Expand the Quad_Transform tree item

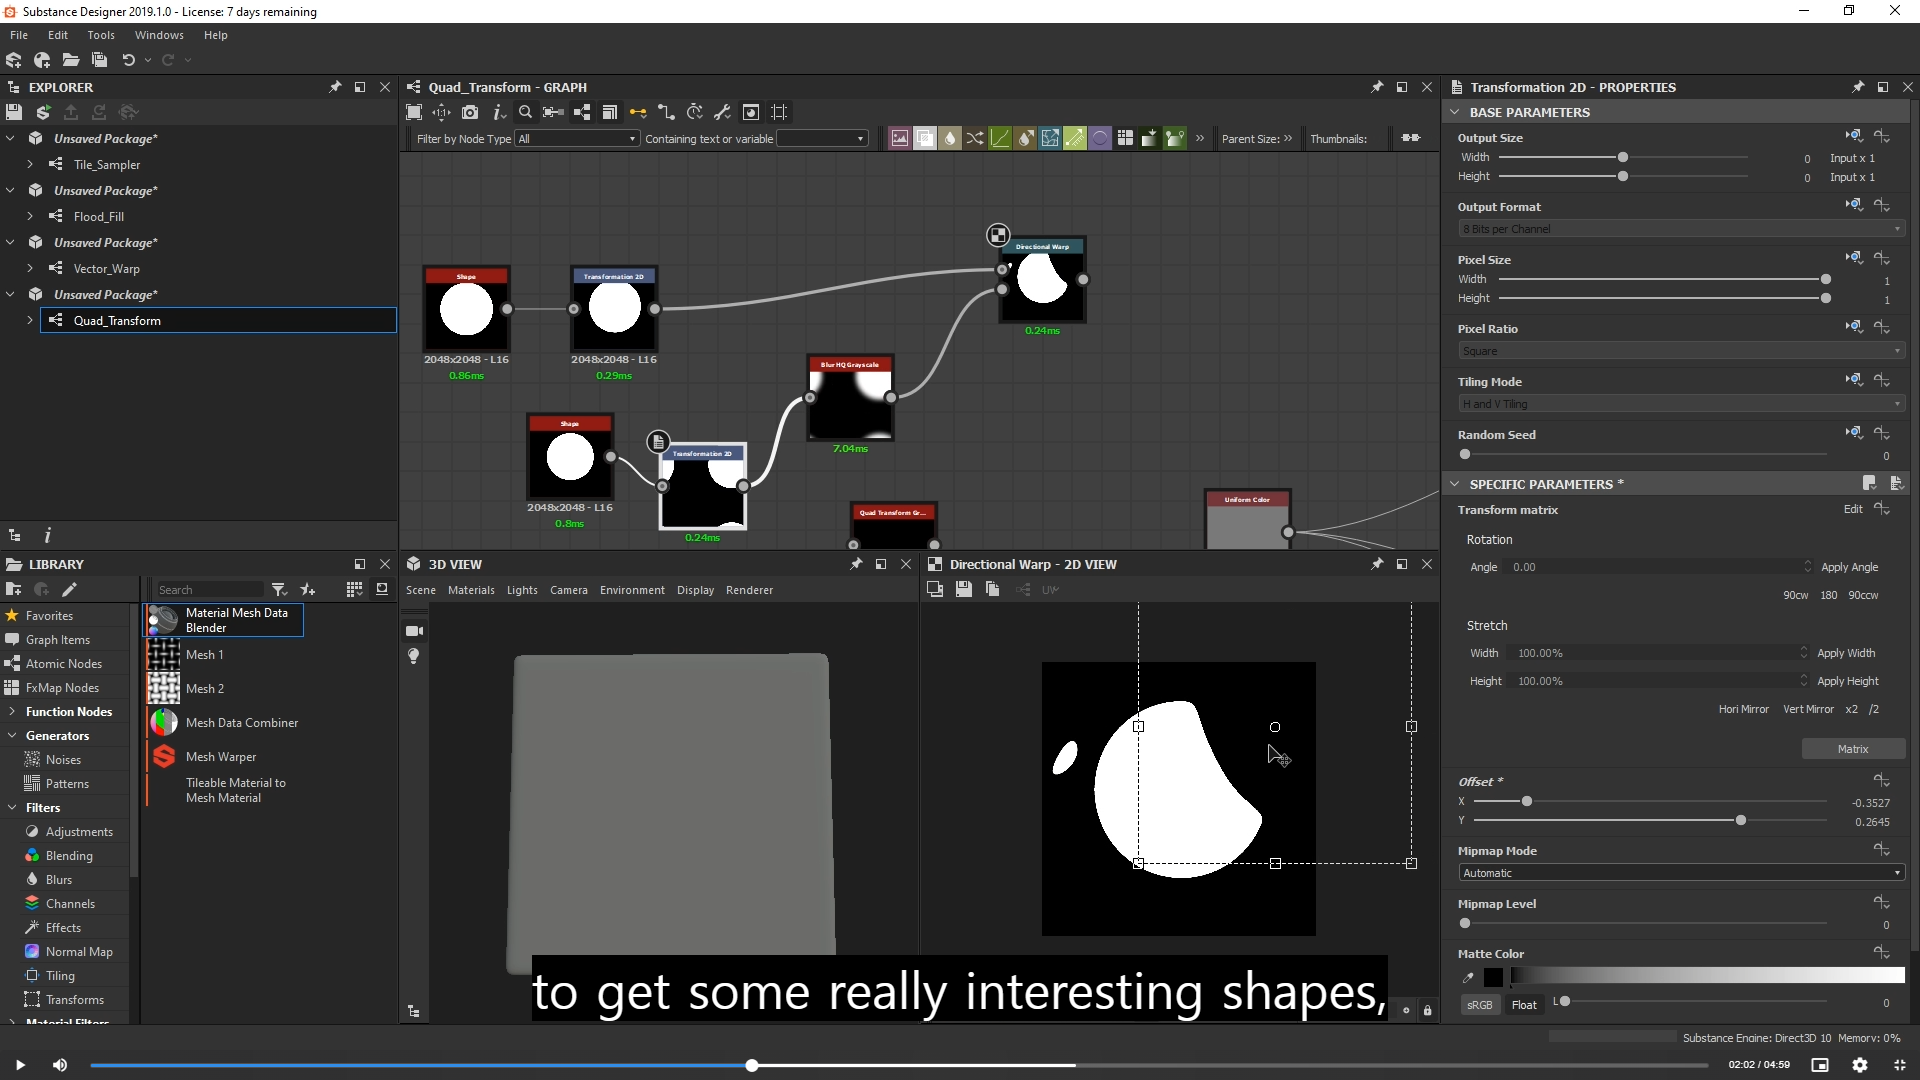30,321
